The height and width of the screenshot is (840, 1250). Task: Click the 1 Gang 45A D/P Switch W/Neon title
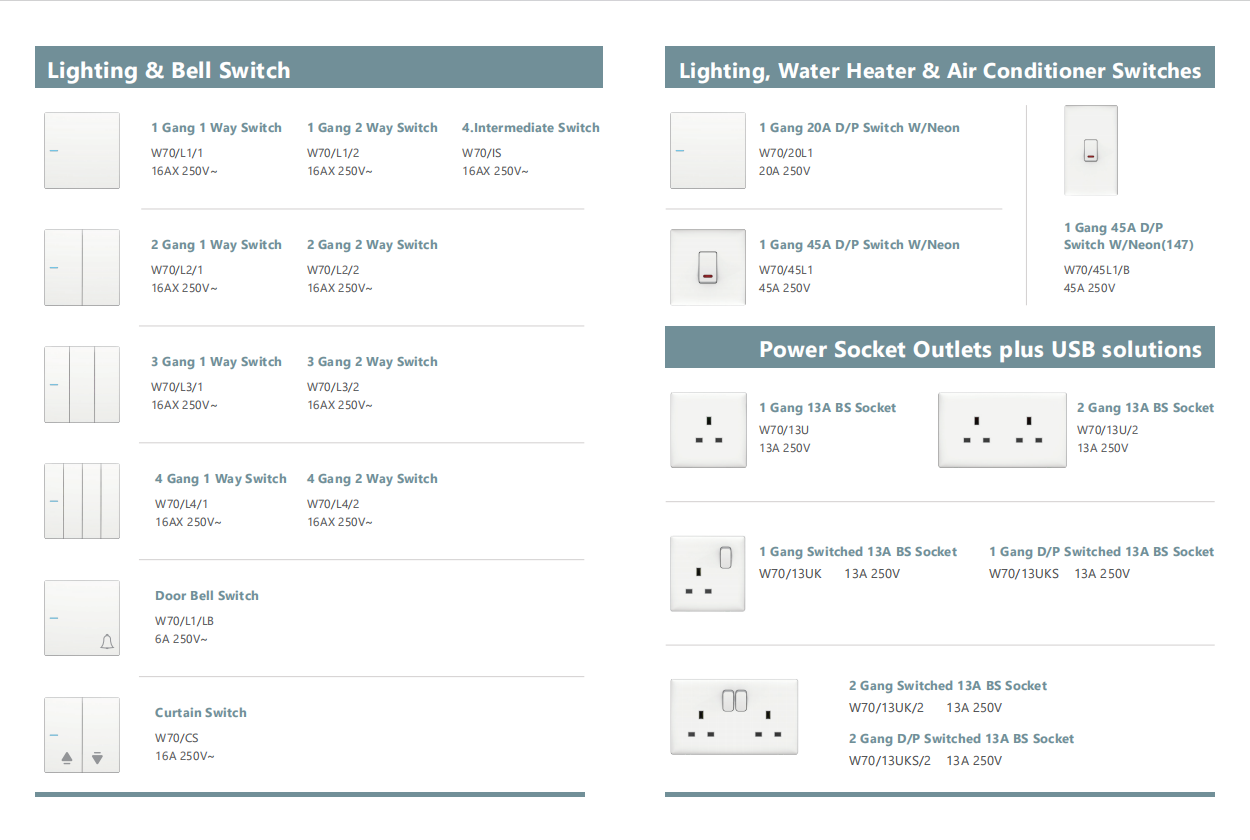[x=859, y=245]
